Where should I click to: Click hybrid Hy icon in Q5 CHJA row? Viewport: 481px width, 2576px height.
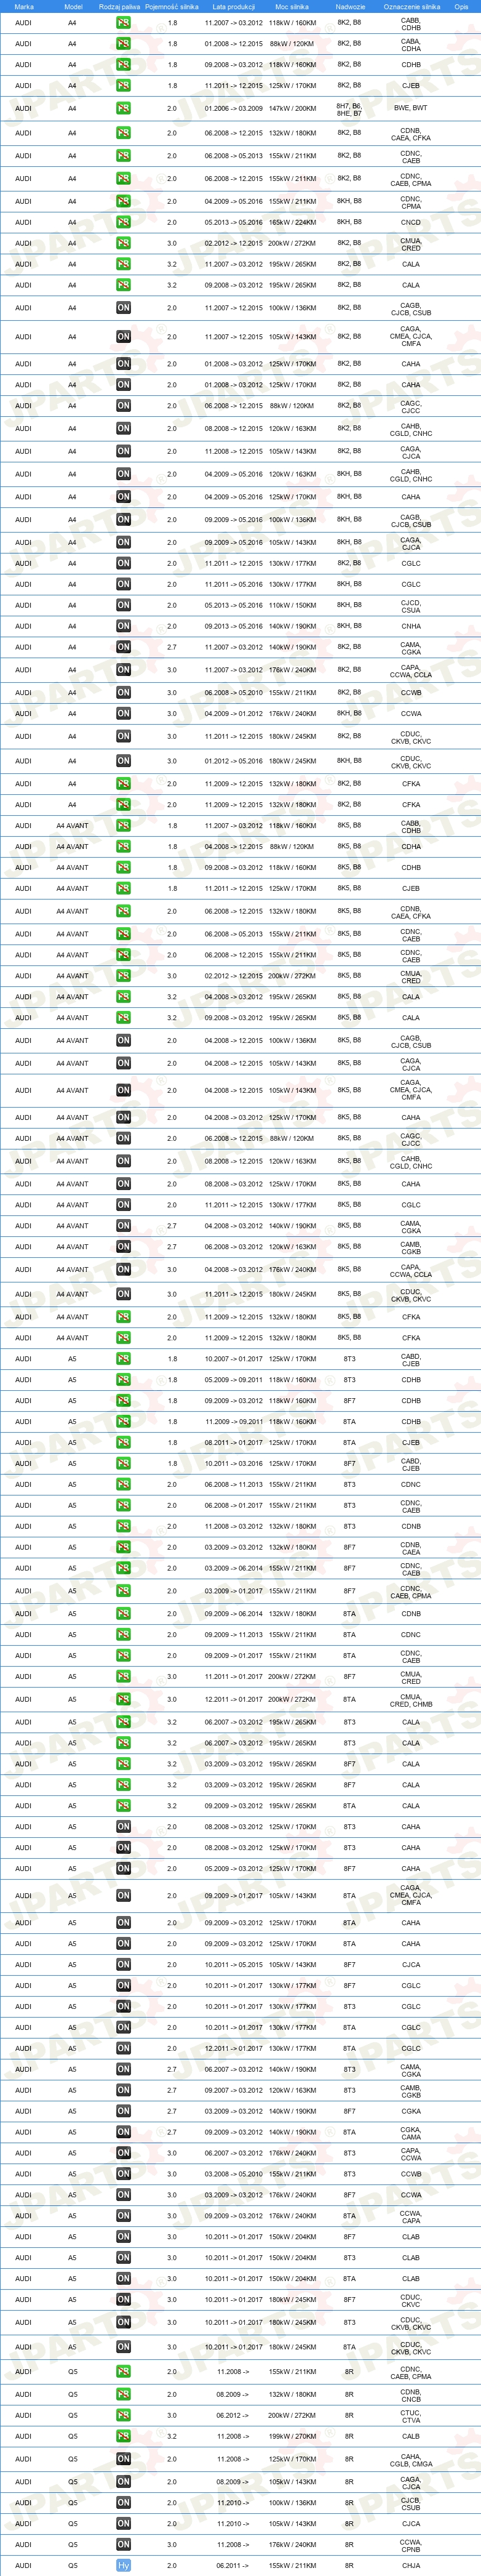[123, 2565]
